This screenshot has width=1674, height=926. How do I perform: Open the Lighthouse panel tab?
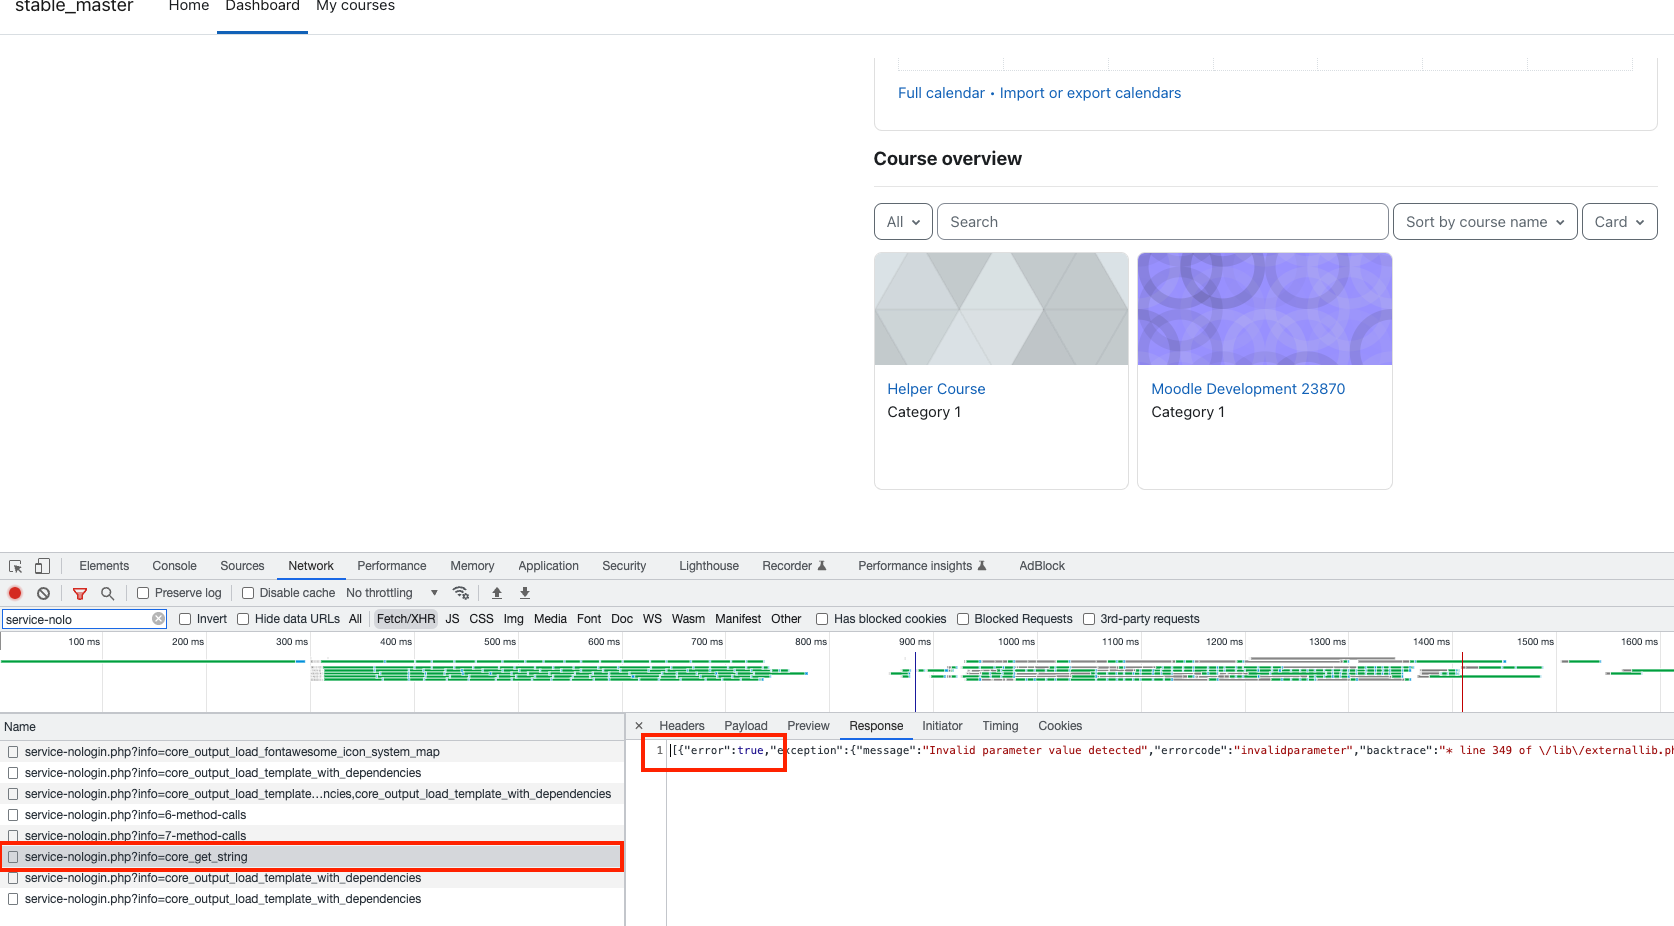click(709, 566)
